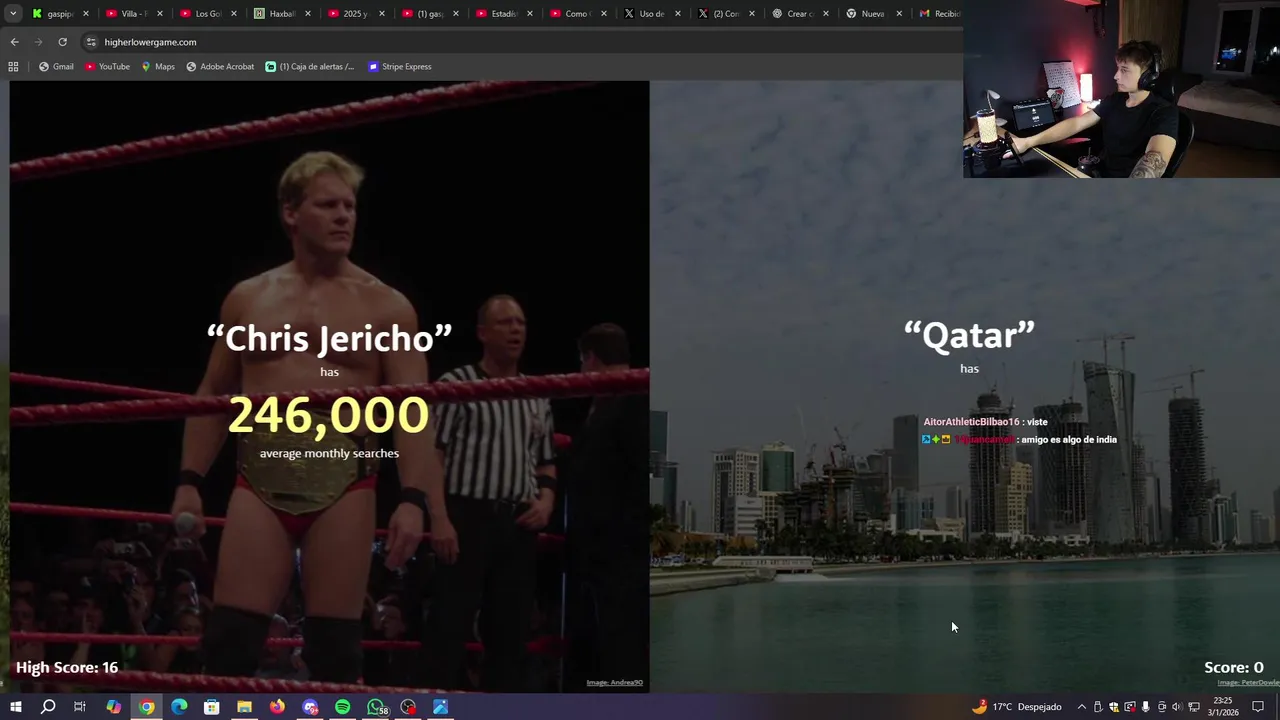Open the YouTube bookmark
This screenshot has width=1280, height=720.
(108, 67)
